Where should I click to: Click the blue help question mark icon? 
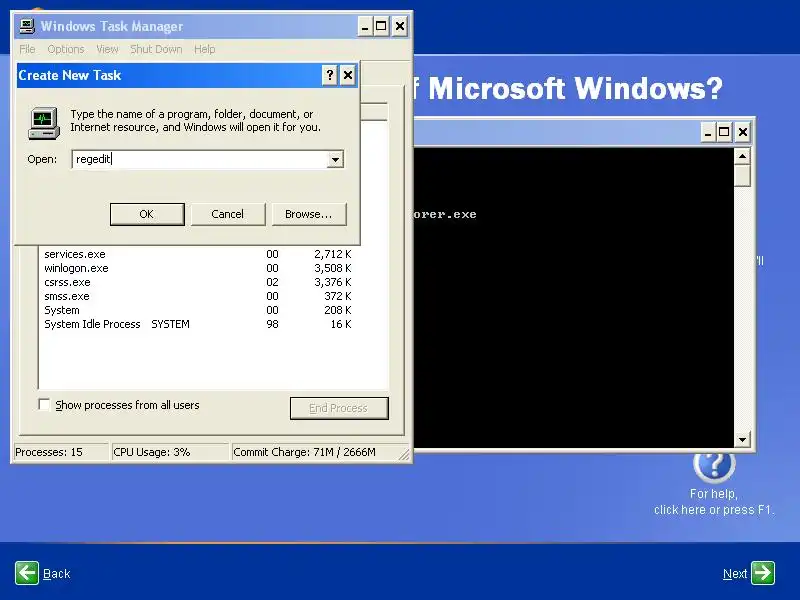coord(714,464)
